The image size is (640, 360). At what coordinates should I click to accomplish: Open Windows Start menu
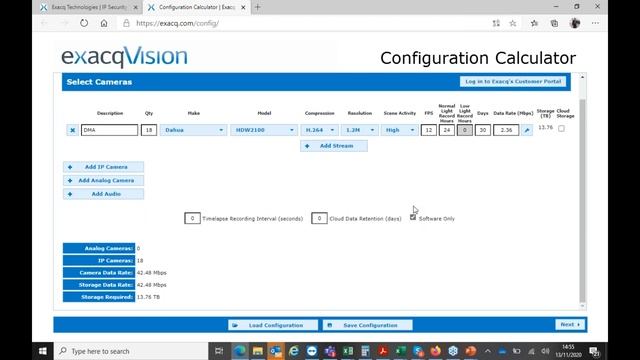click(x=43, y=351)
